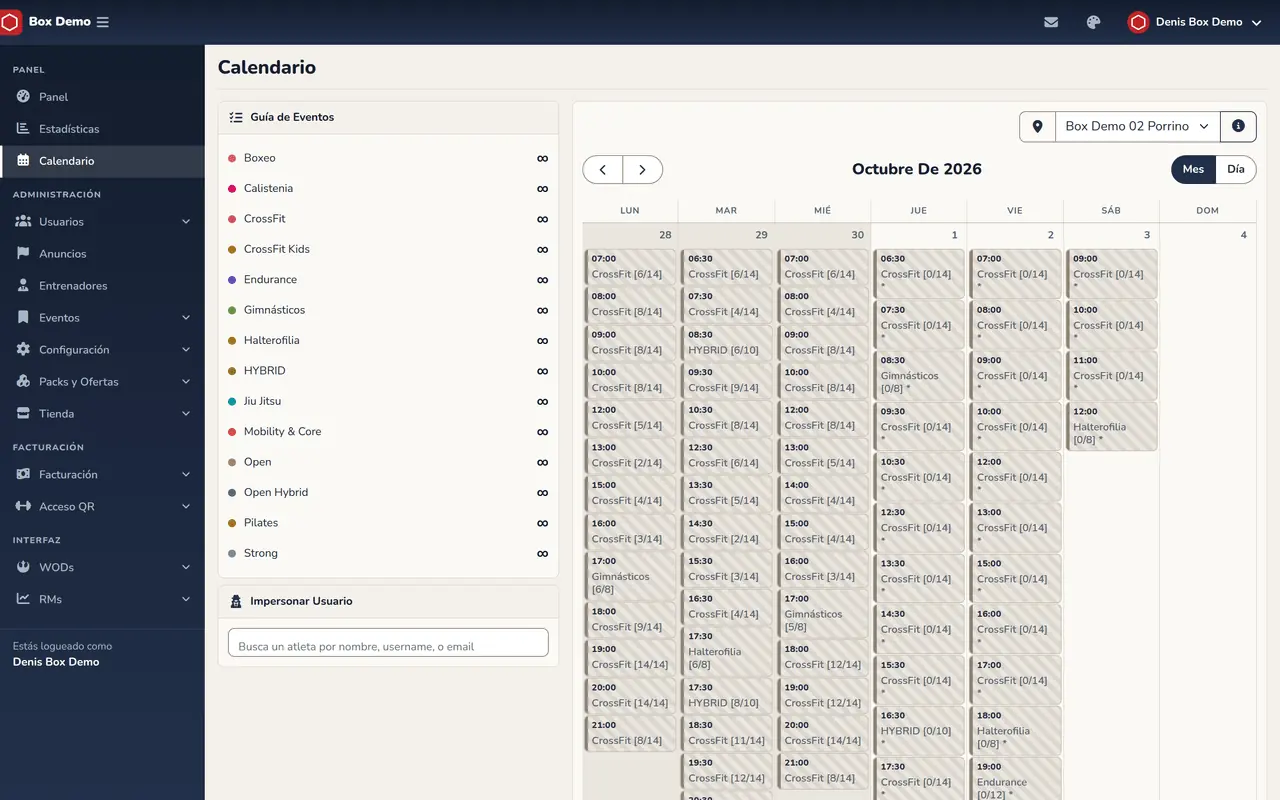Expand the Packs y Ofertas submenu
The width and height of the screenshot is (1280, 800).
(102, 382)
